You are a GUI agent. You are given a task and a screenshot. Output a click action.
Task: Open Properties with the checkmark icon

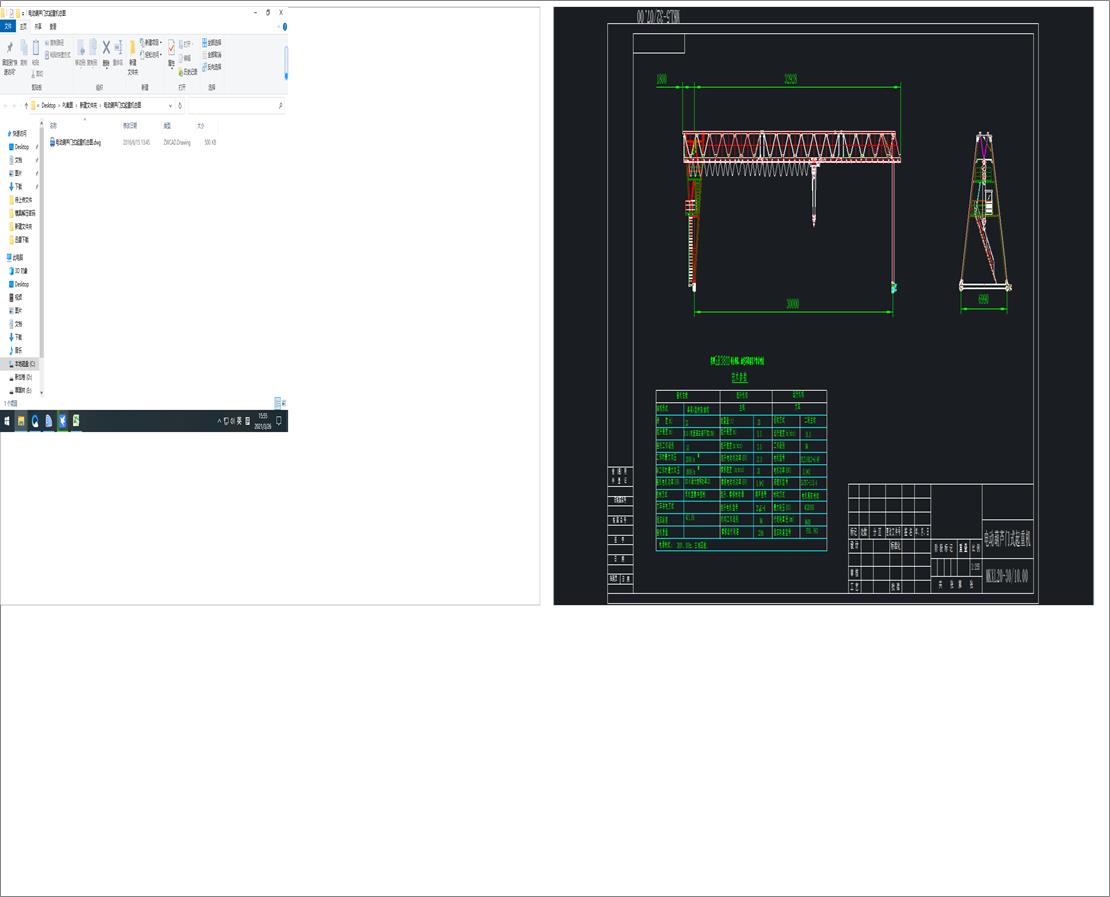(171, 48)
